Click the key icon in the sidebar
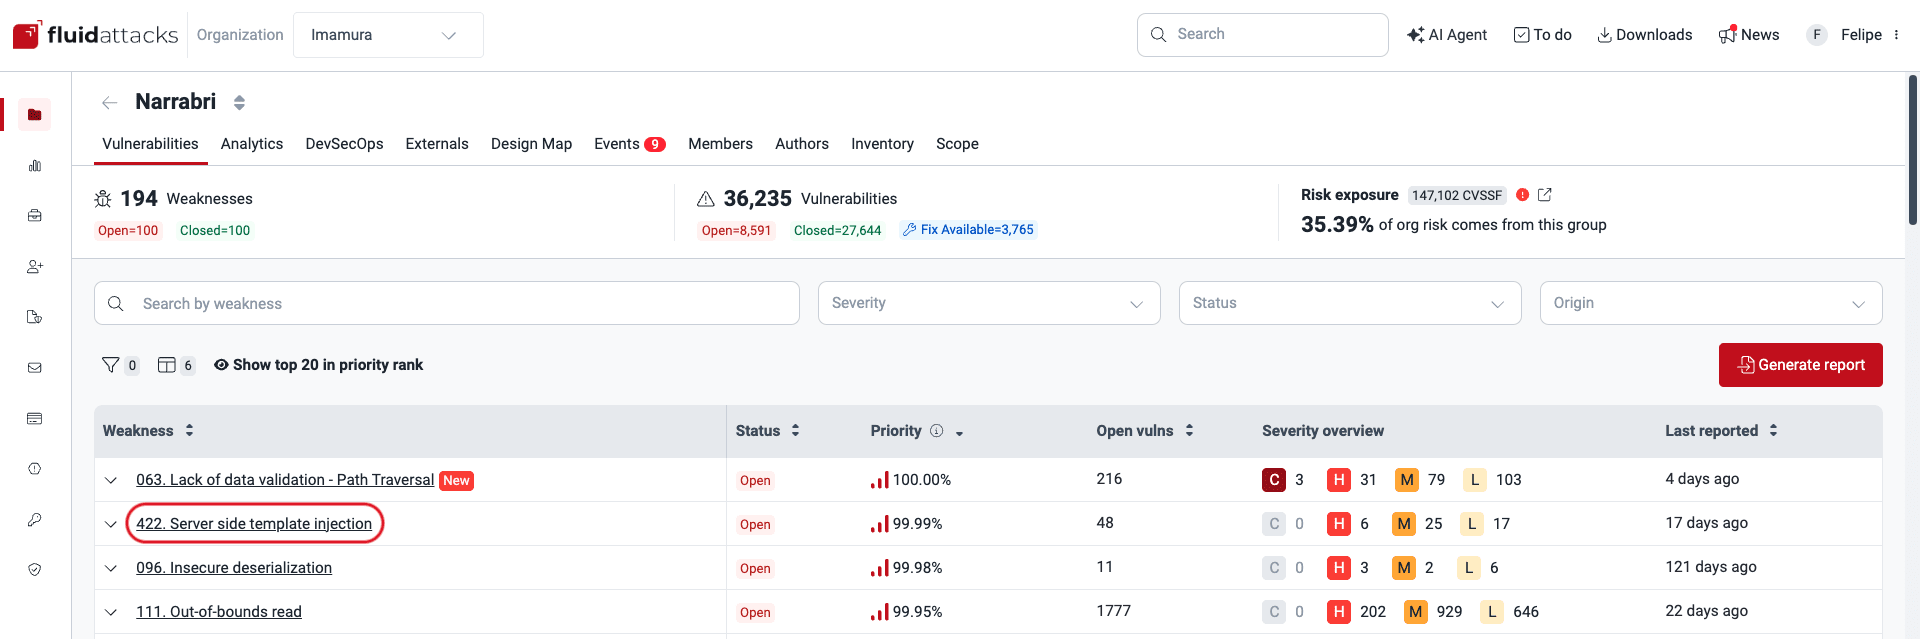 [x=35, y=519]
